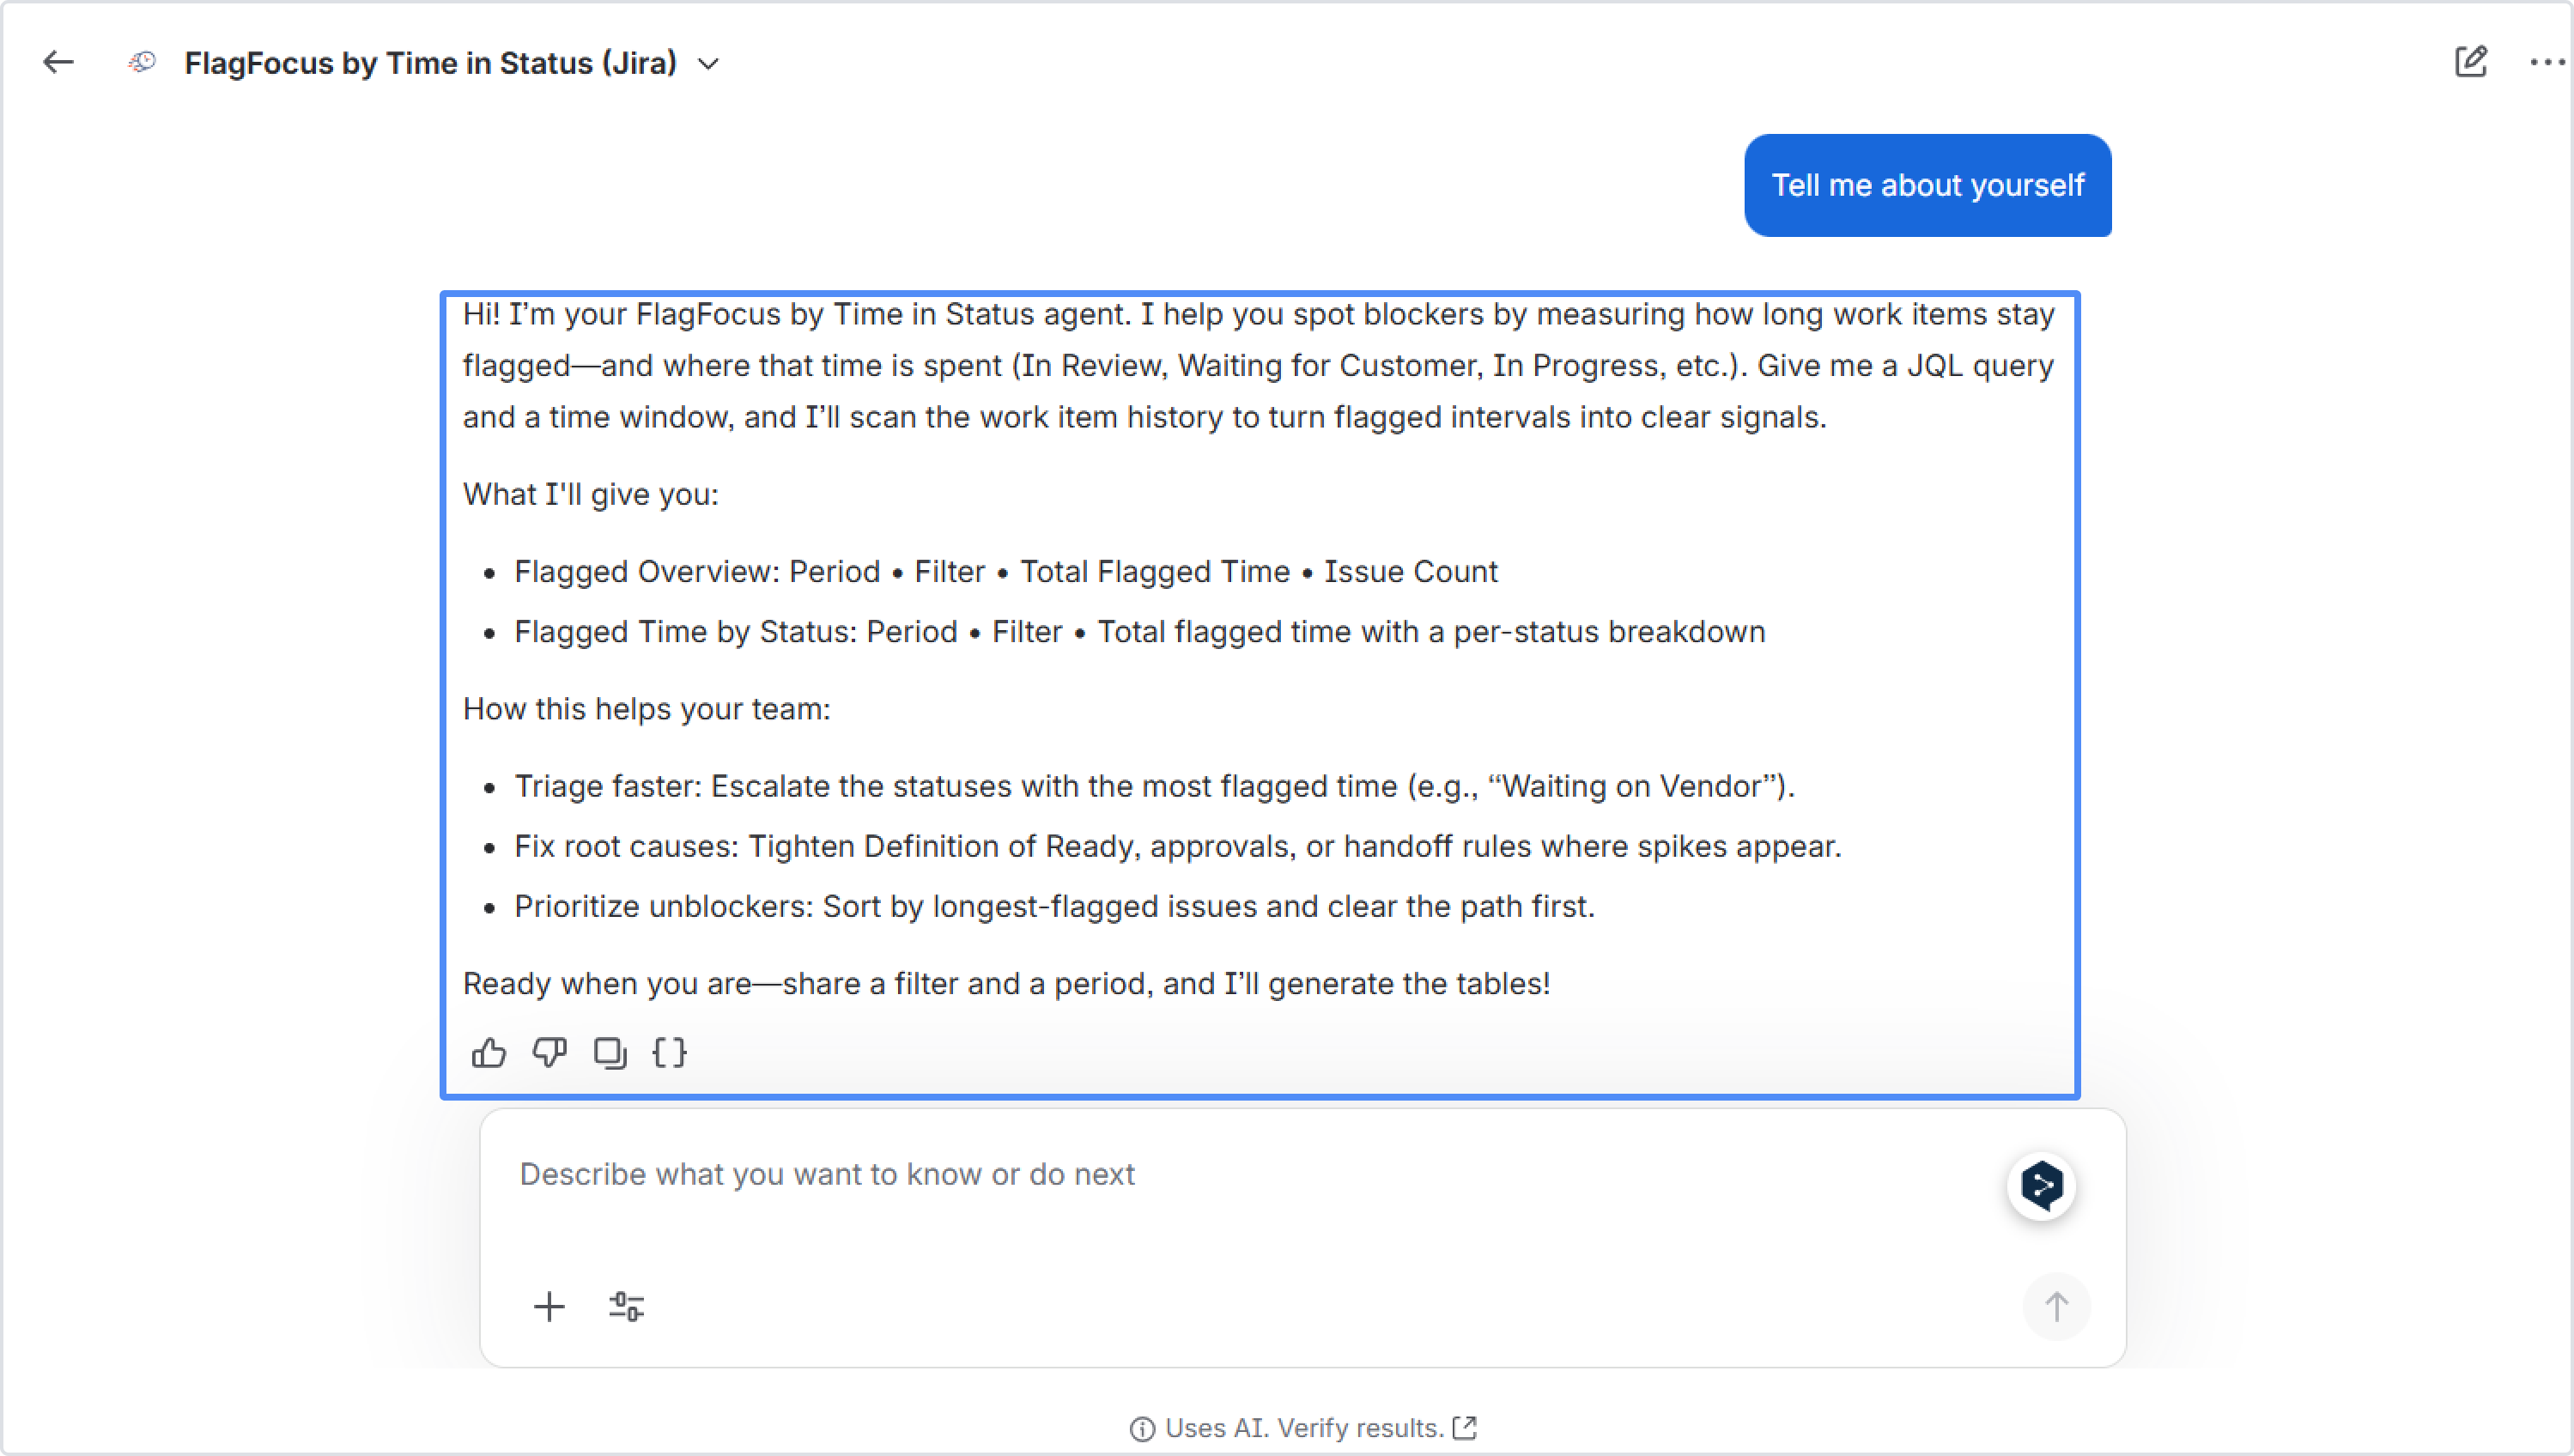Copy the agent response
Screen dimensions: 2574x1456
(610, 1053)
